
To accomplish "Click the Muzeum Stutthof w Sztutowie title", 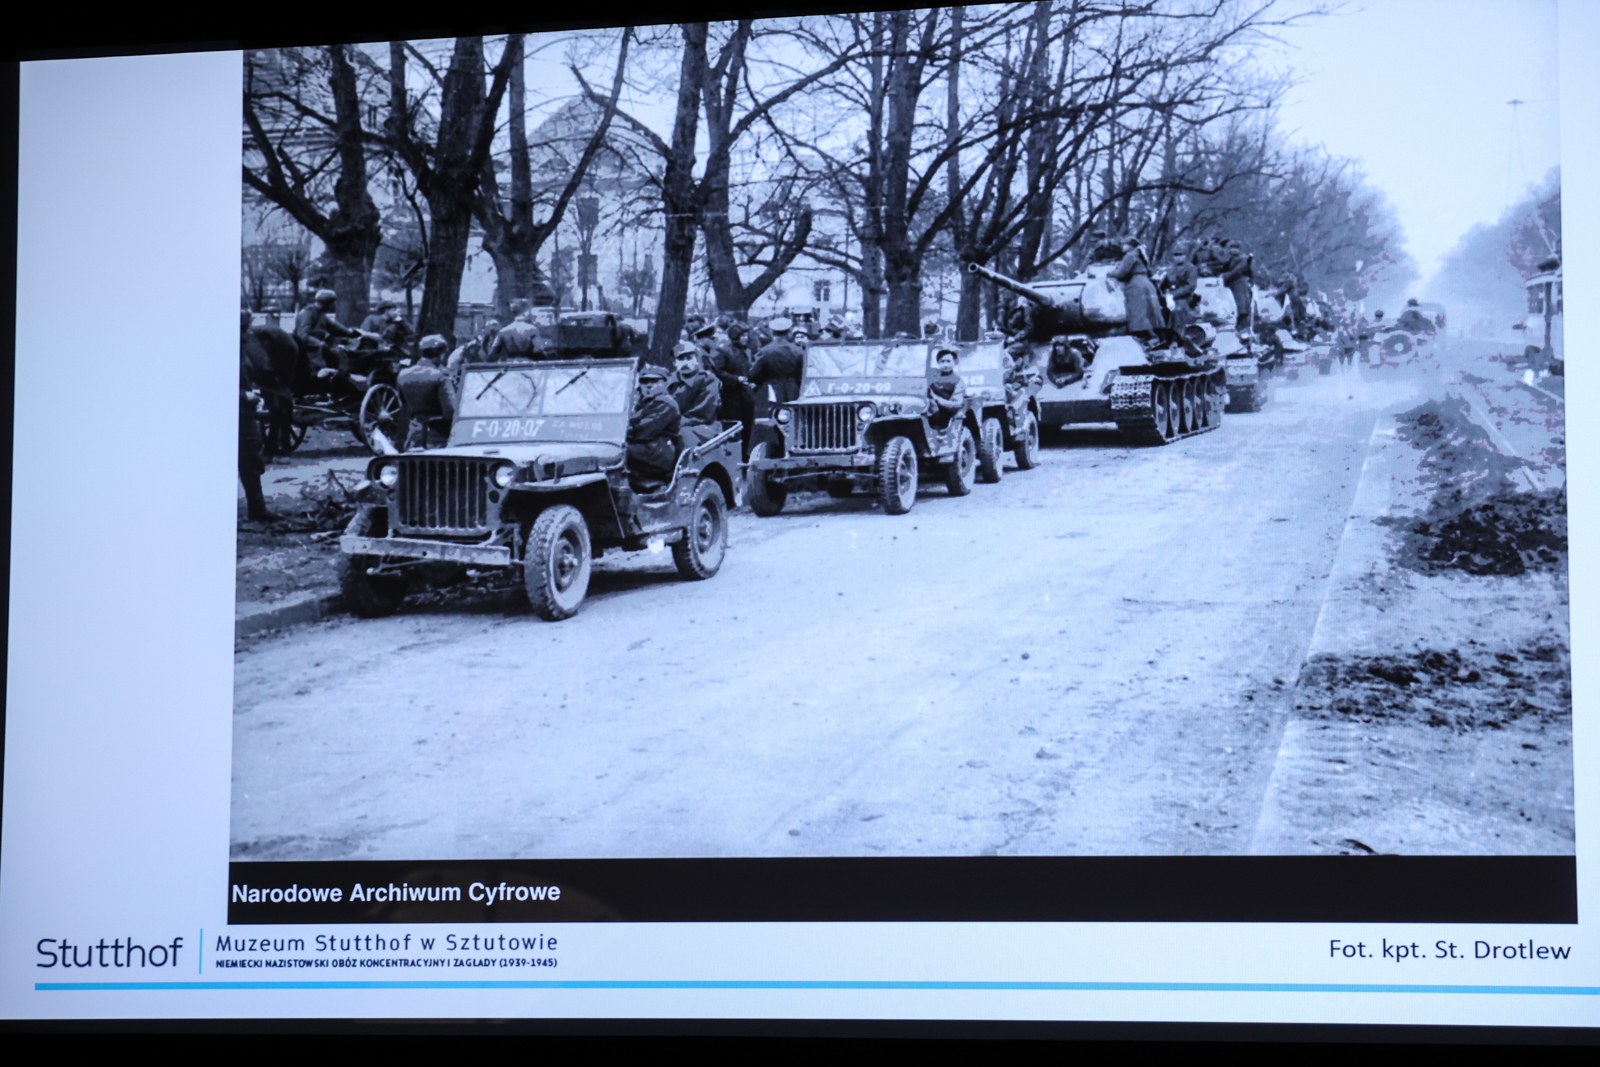I will click(x=386, y=943).
